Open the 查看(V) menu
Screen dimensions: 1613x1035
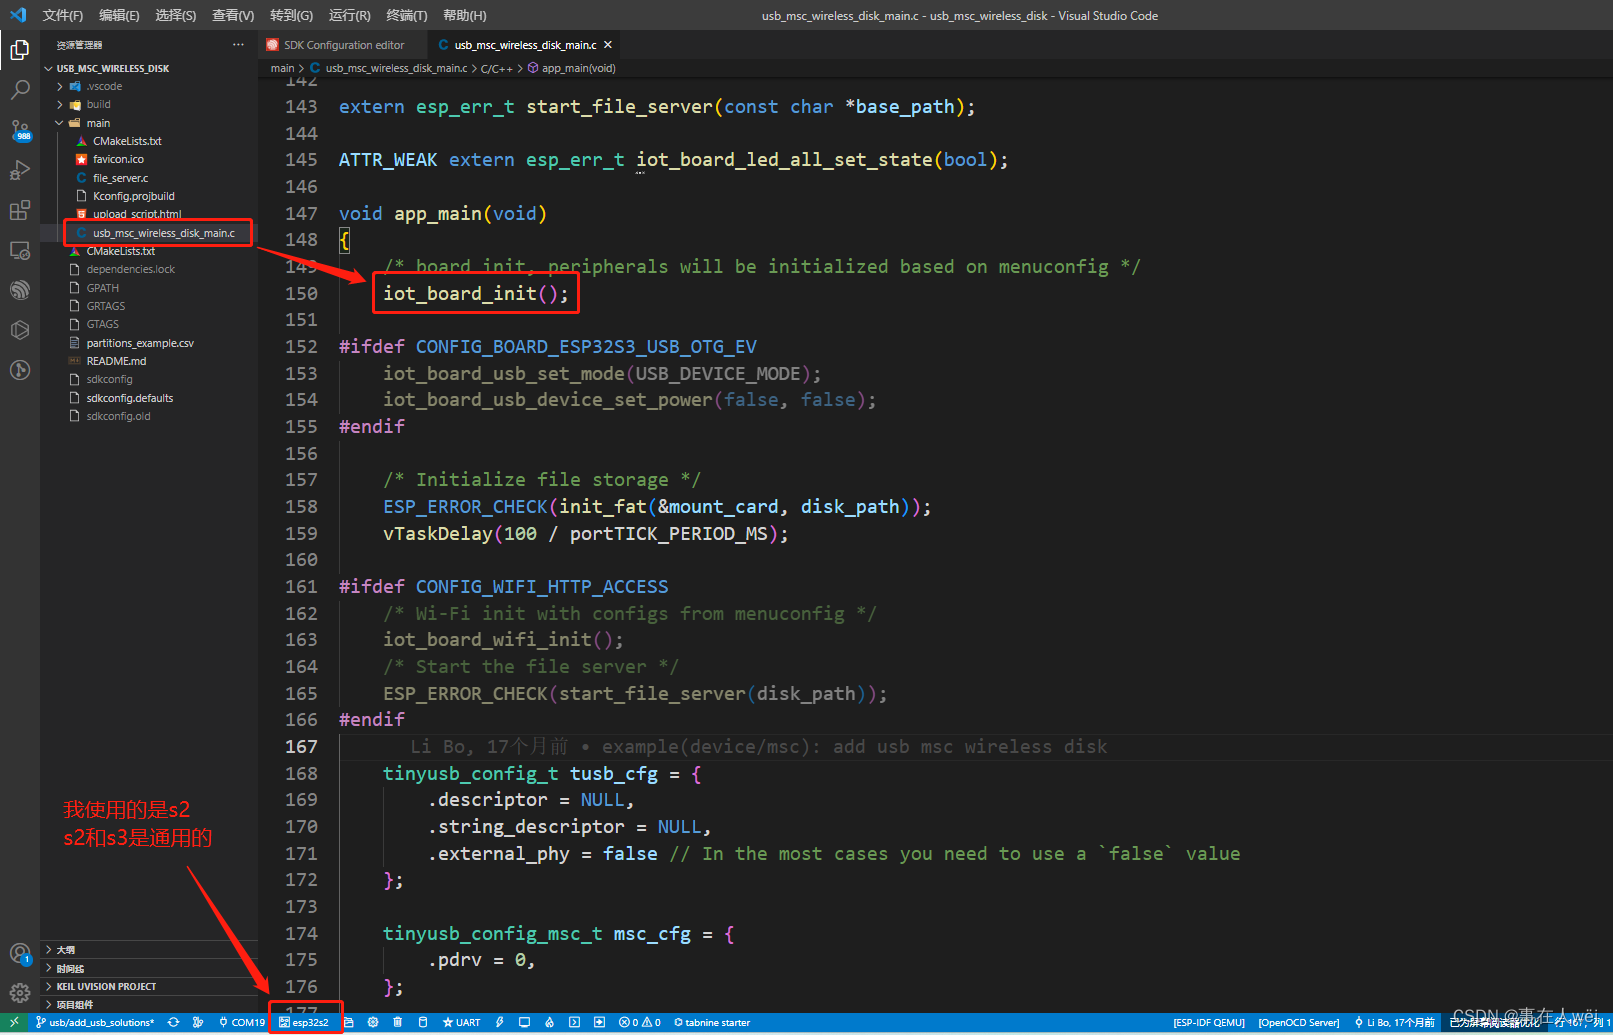click(x=232, y=15)
